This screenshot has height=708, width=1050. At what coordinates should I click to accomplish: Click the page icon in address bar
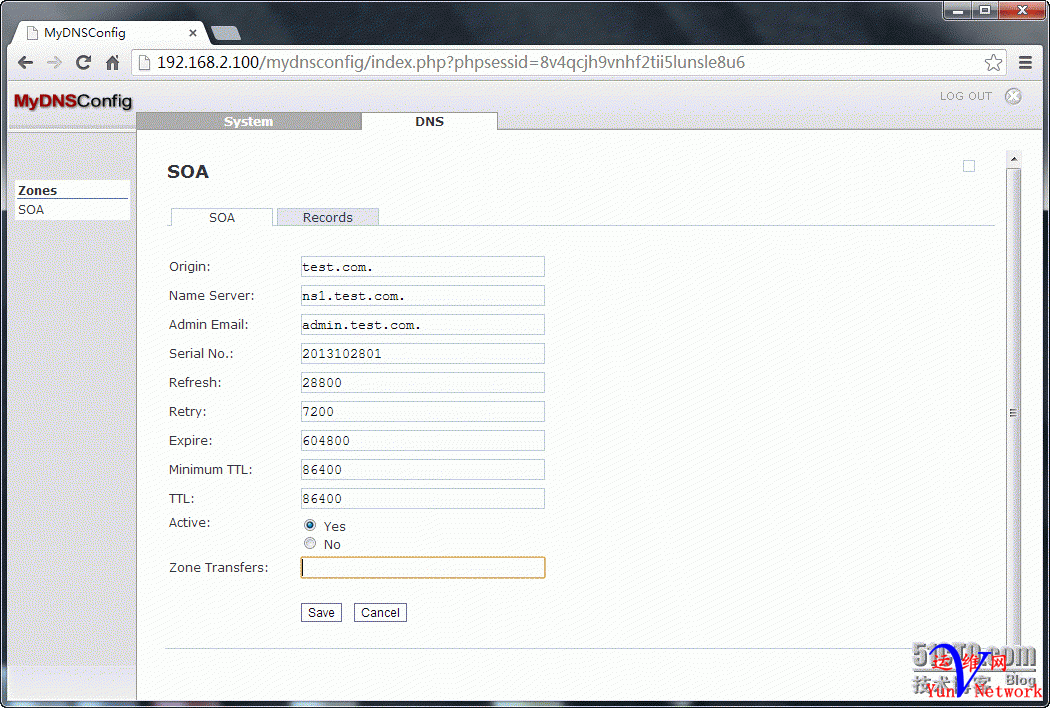click(143, 62)
